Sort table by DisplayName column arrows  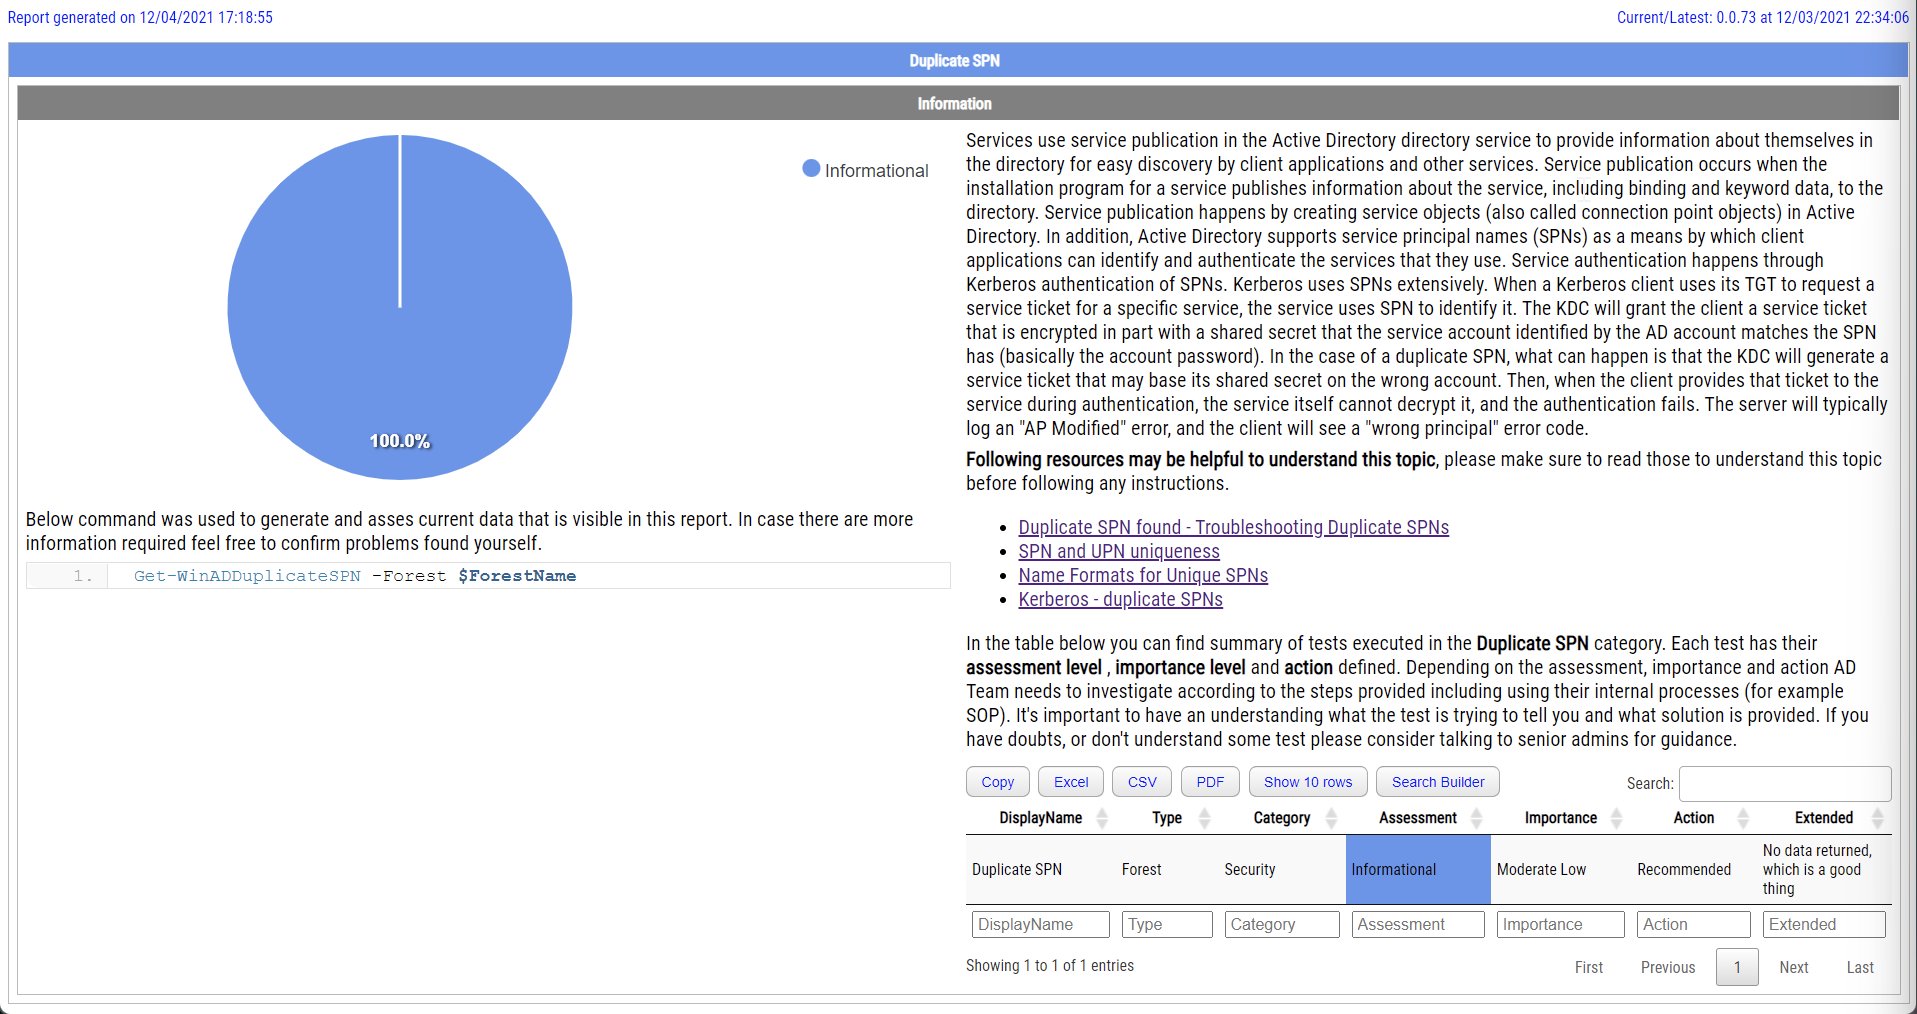coord(1102,818)
